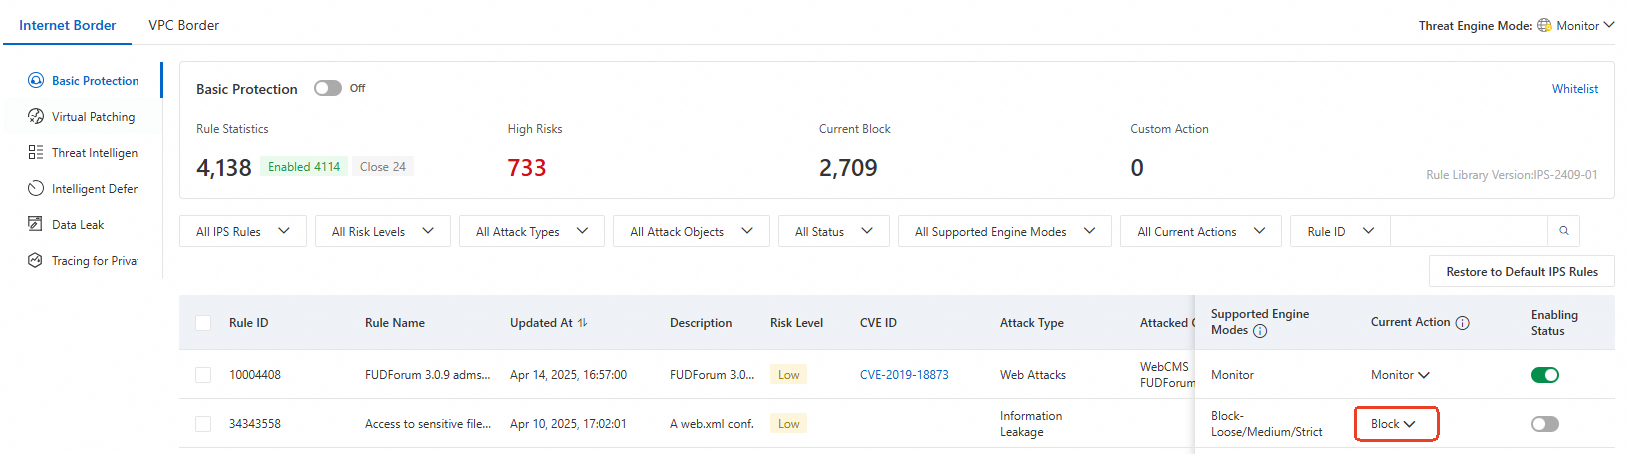1628x454 pixels.
Task: Click the Current Action info icon
Action: click(1462, 323)
